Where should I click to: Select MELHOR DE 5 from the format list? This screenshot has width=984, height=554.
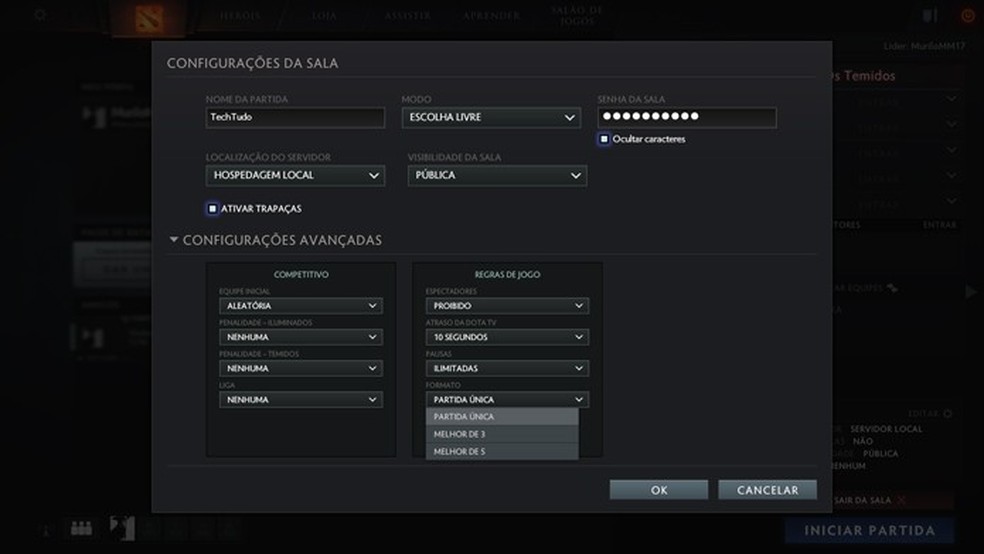coord(502,451)
